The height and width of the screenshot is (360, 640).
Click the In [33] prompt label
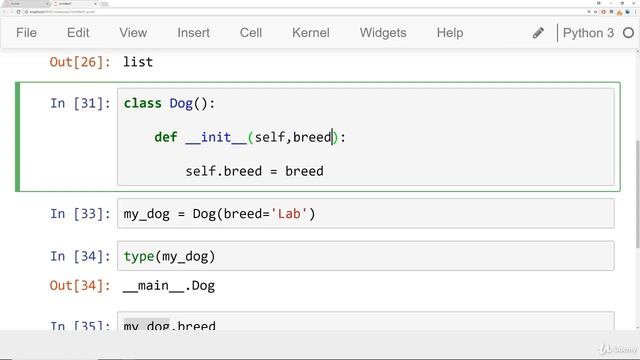[x=80, y=213]
